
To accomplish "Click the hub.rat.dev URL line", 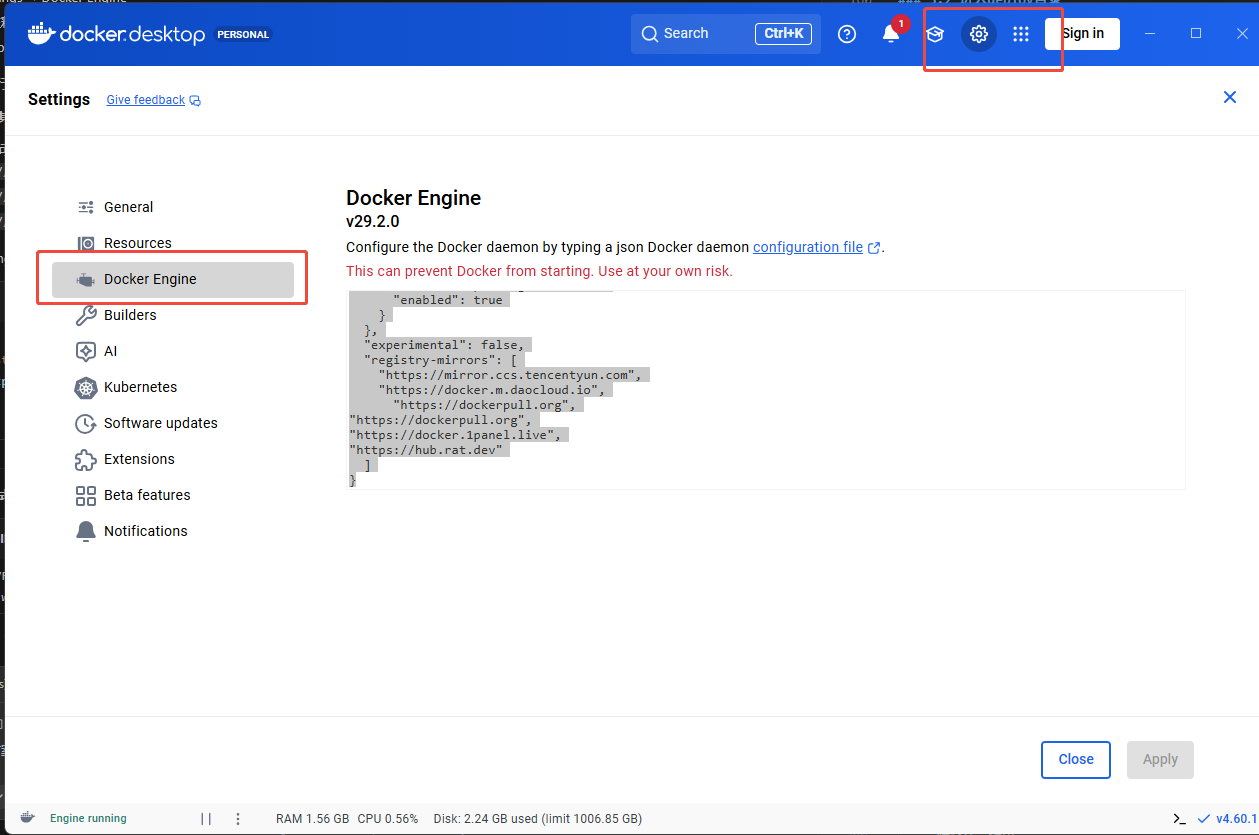I will pos(426,450).
